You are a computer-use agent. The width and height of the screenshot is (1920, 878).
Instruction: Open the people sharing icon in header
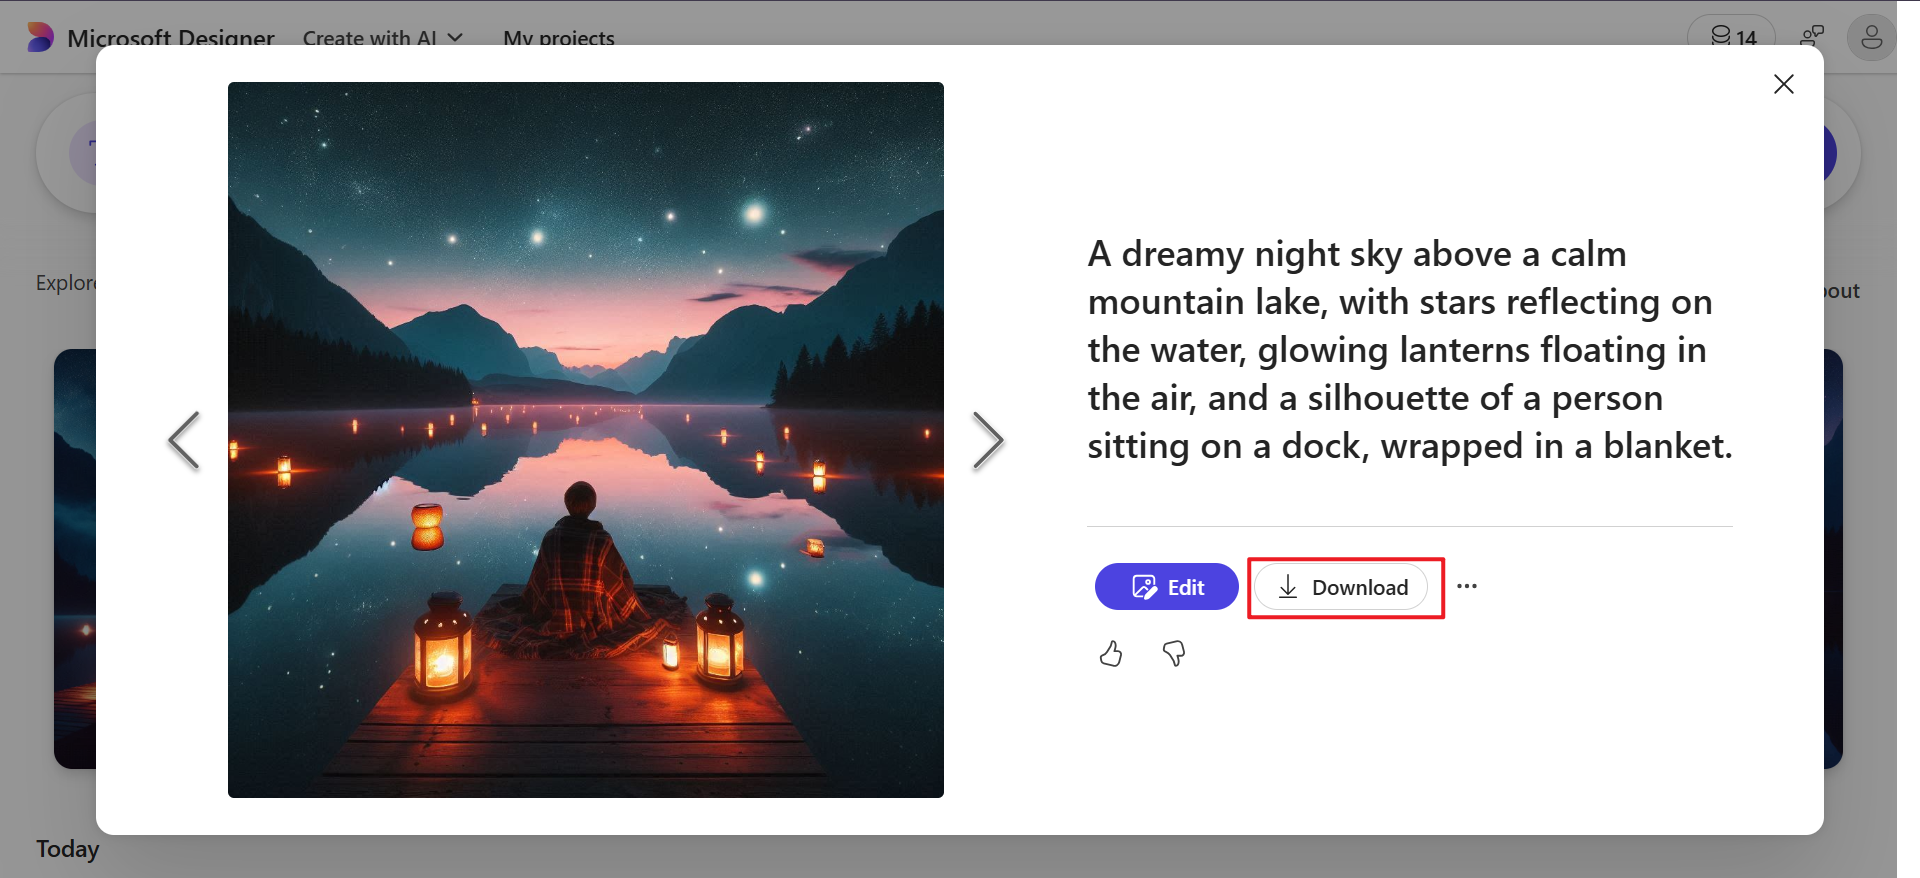[x=1812, y=37]
